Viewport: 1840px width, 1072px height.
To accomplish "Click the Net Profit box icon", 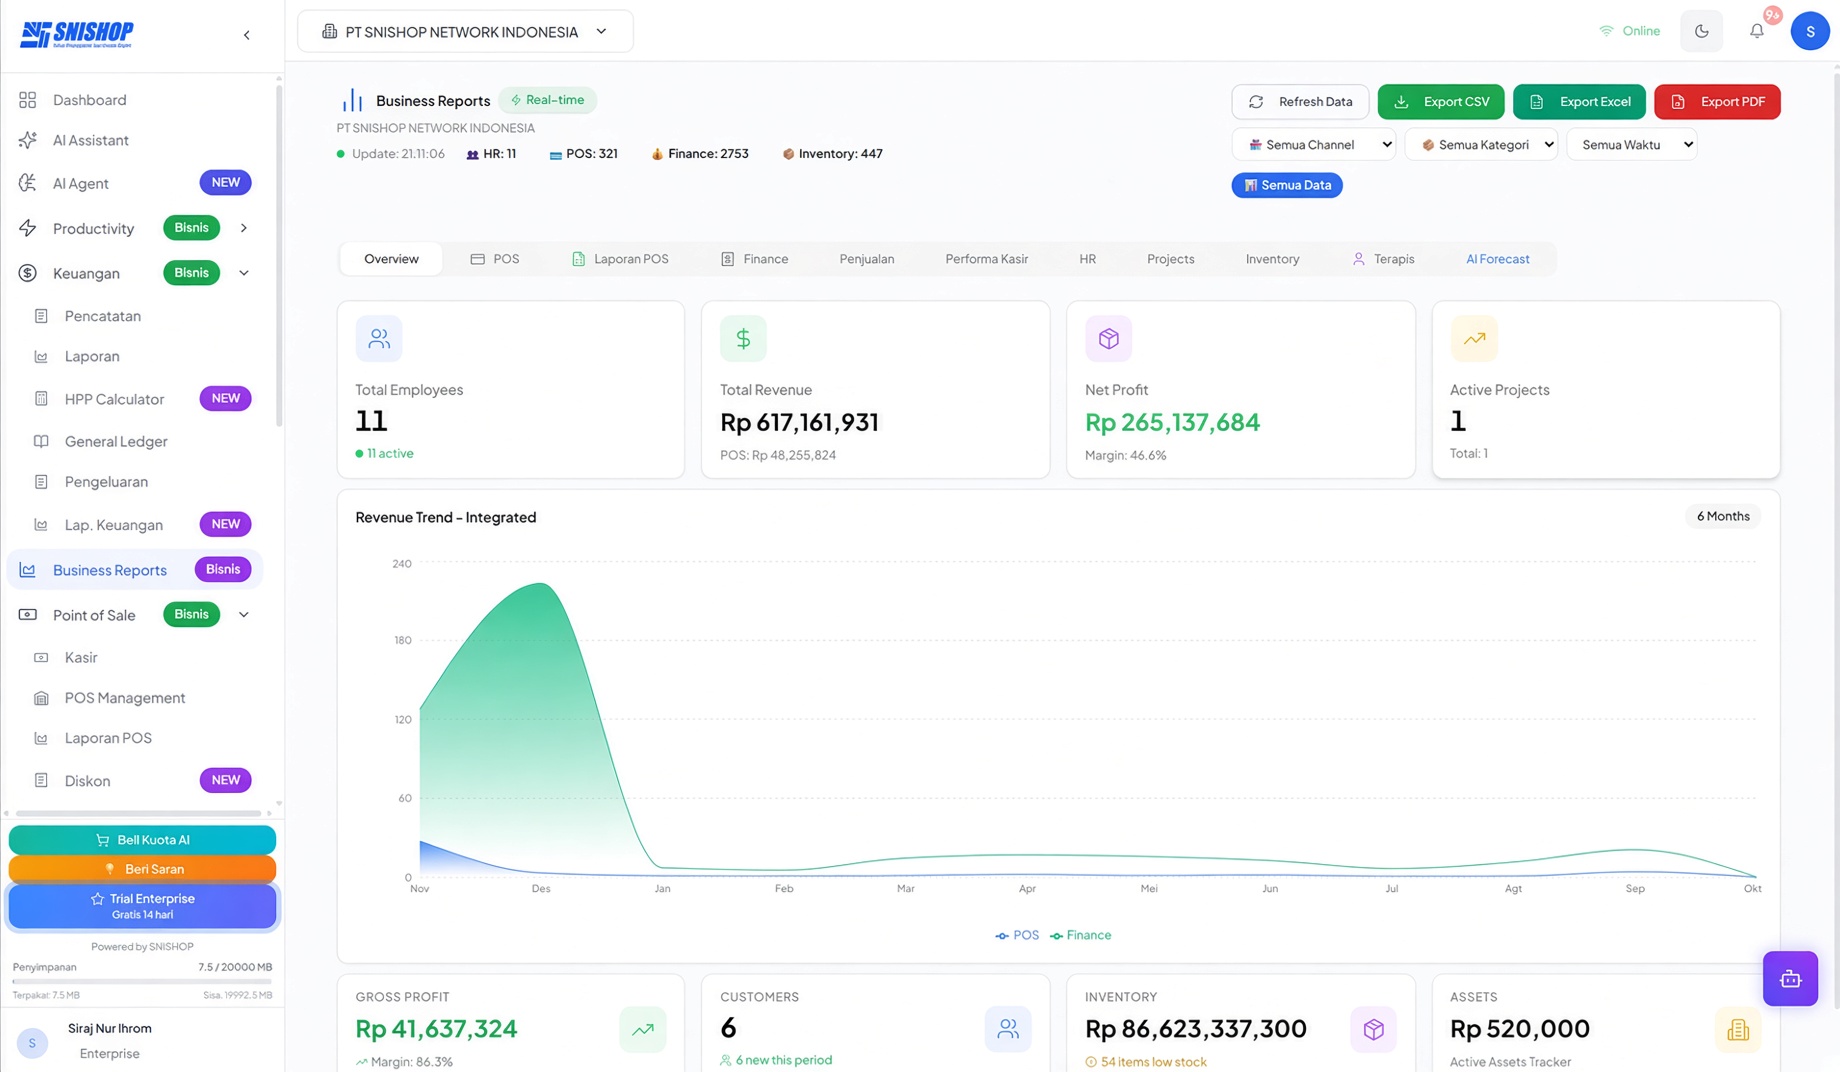I will click(x=1108, y=338).
